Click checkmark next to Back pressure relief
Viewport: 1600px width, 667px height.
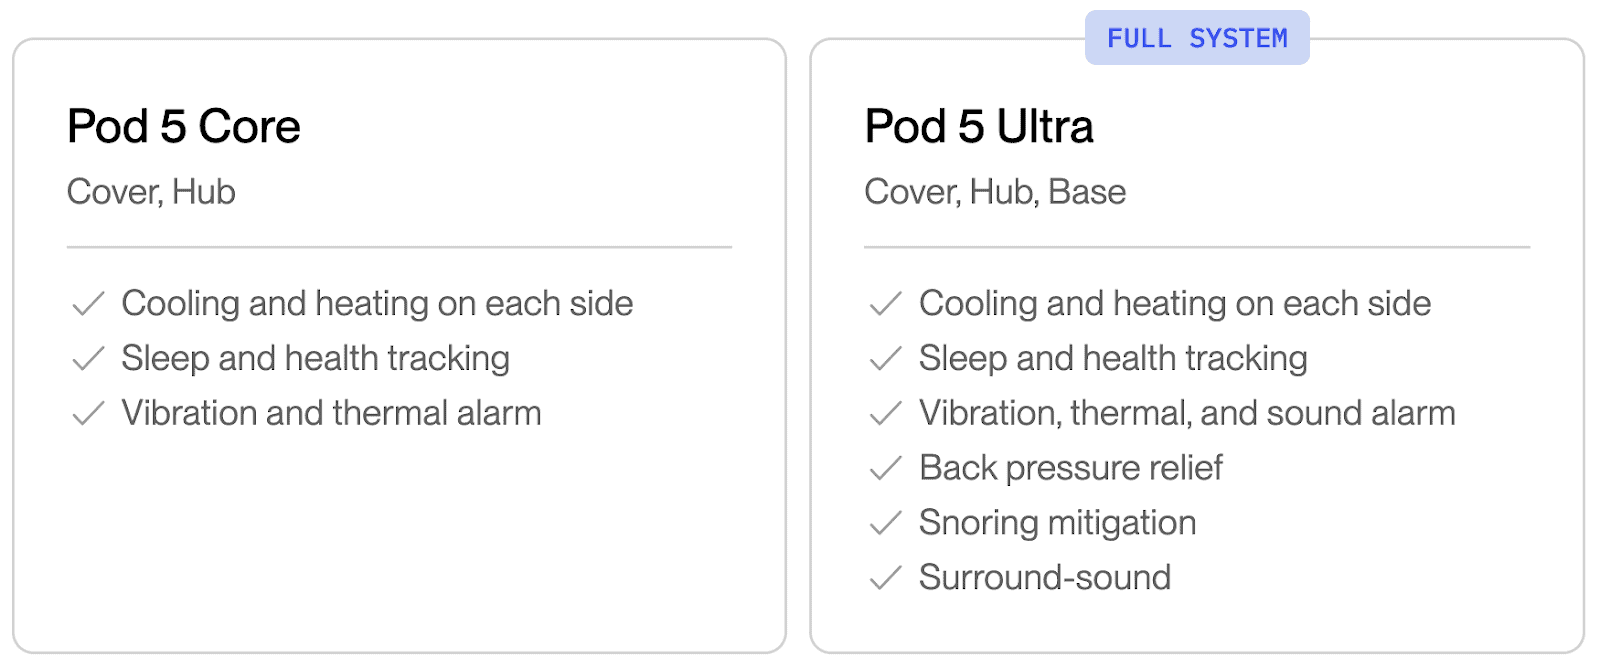[x=886, y=468]
